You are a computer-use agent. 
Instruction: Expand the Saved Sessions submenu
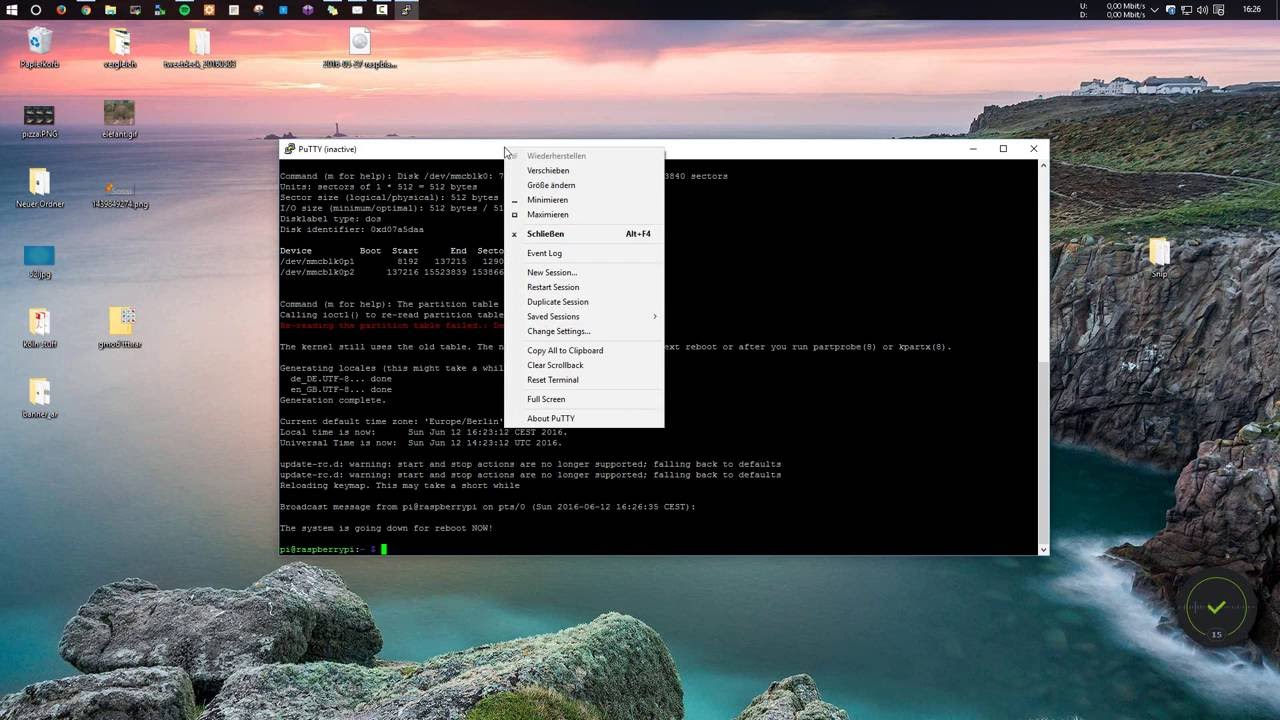(584, 316)
